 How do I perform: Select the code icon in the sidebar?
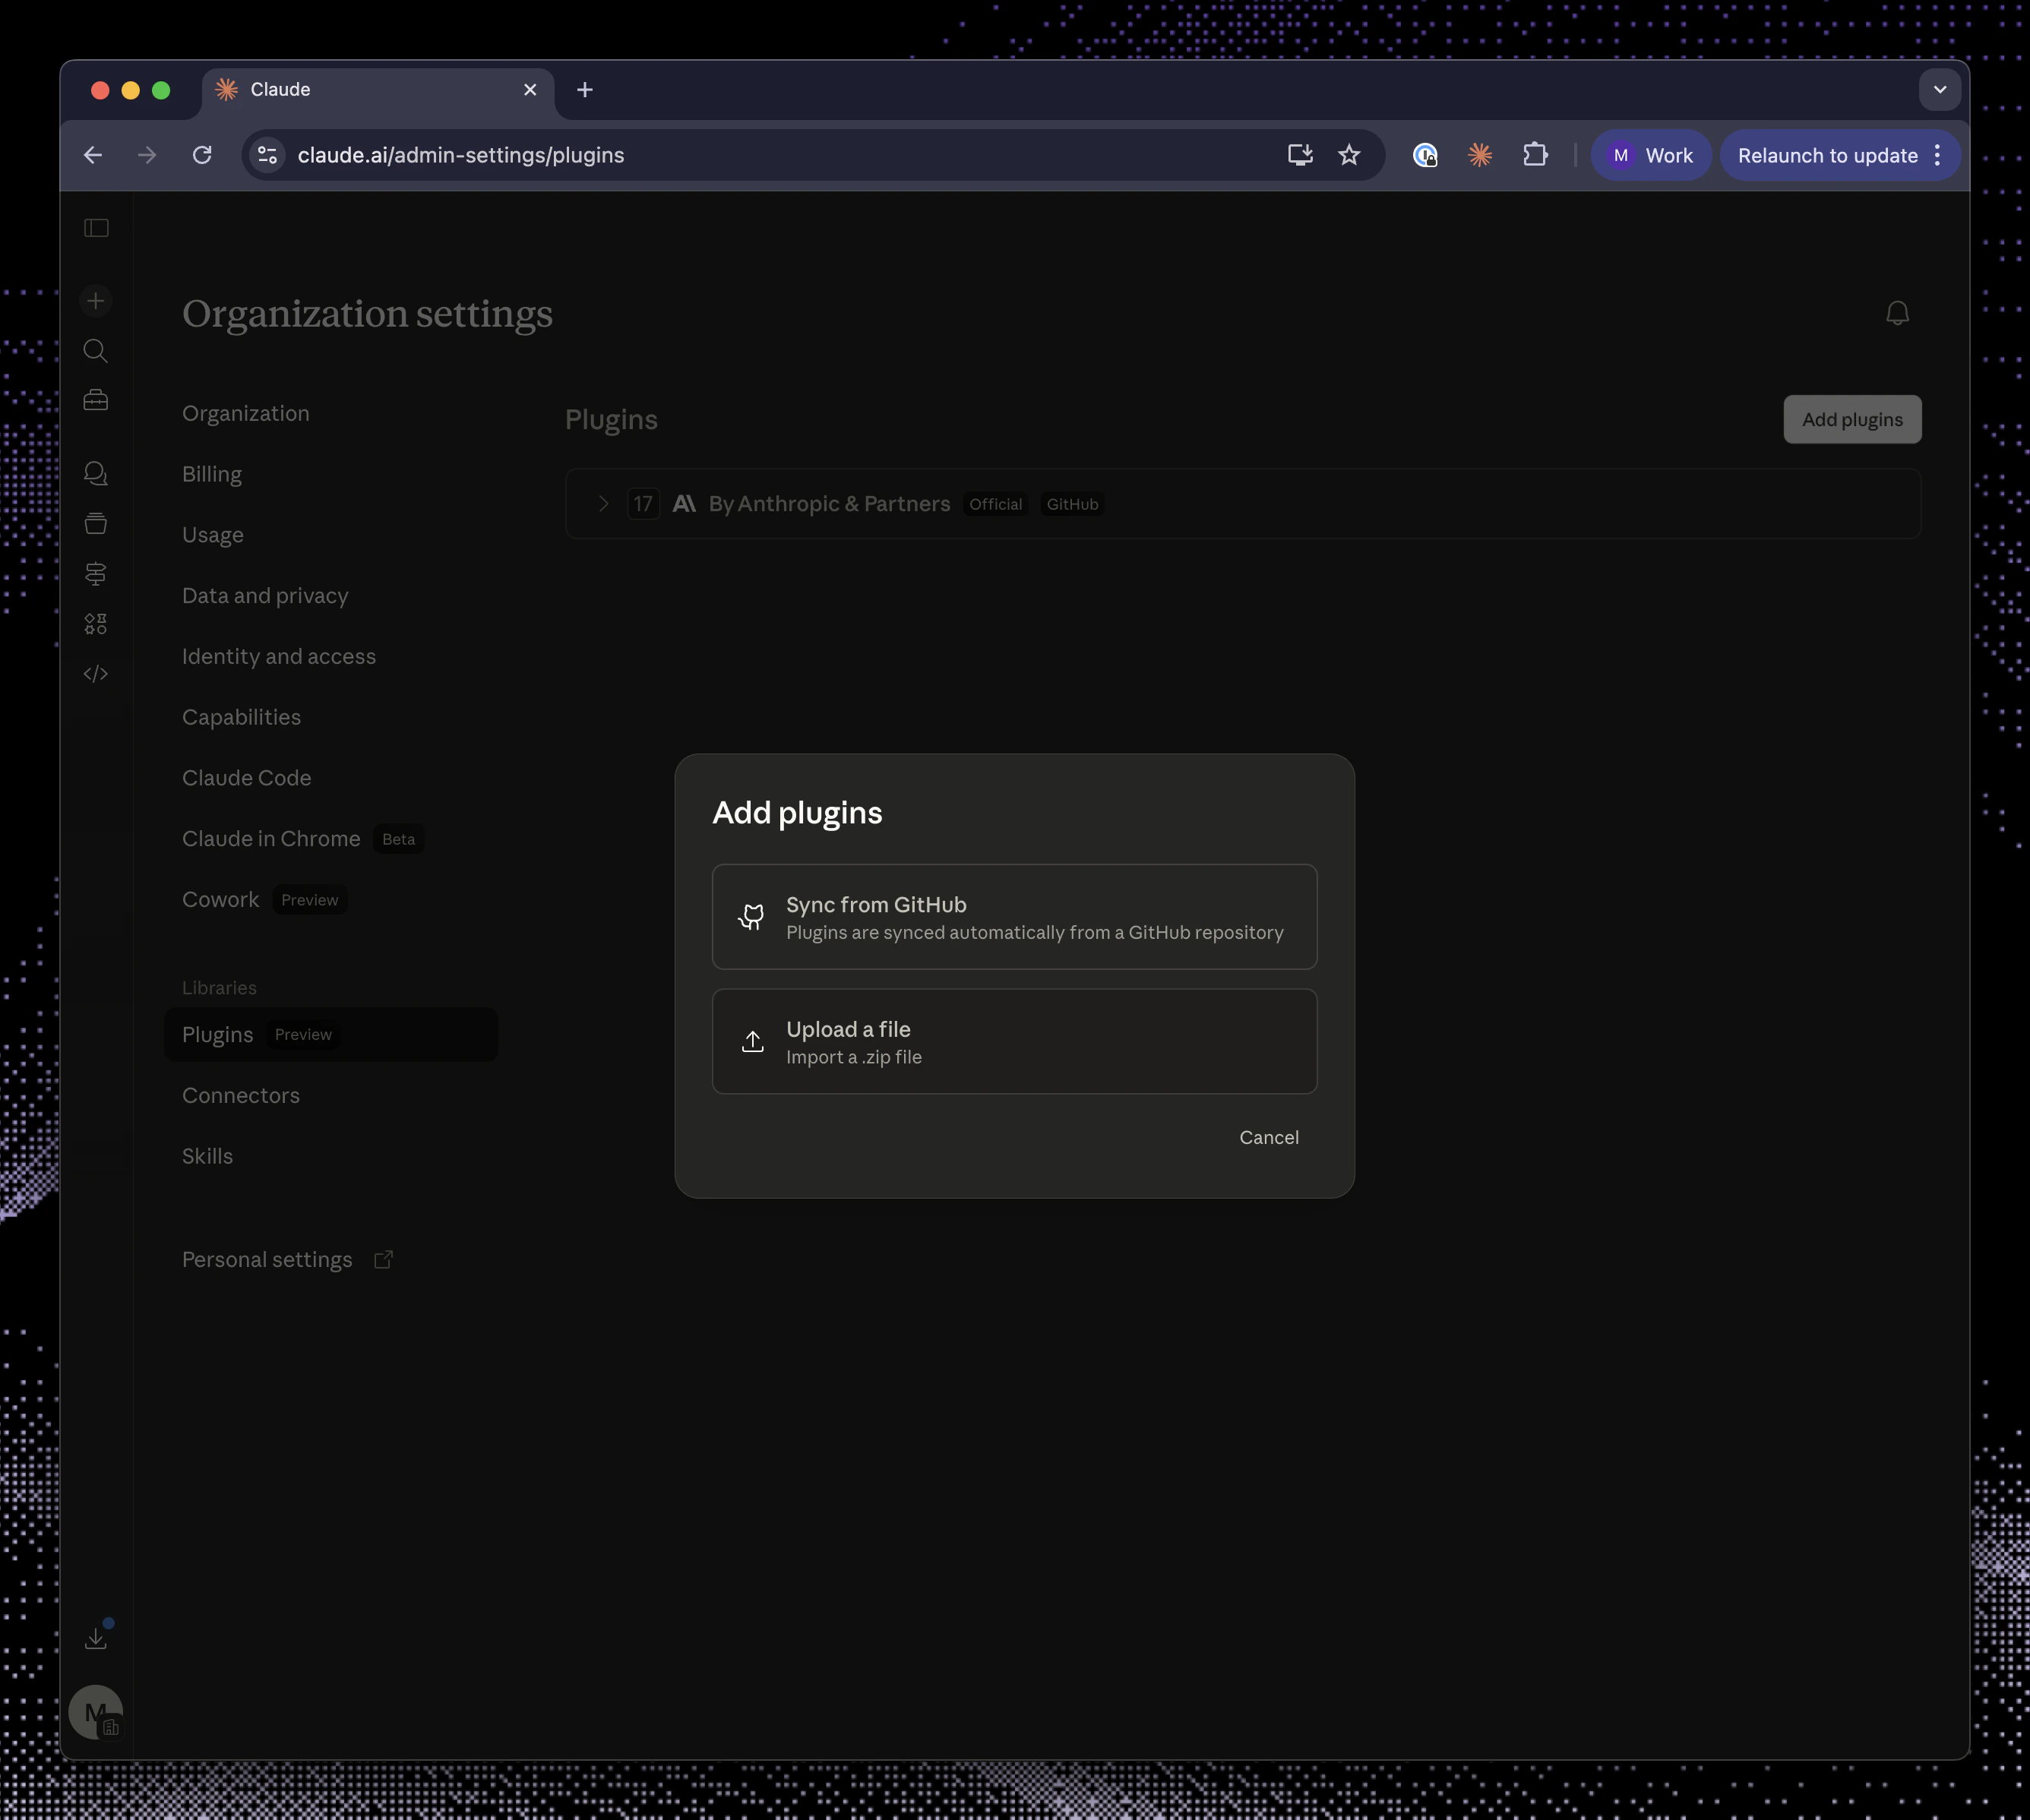tap(95, 673)
